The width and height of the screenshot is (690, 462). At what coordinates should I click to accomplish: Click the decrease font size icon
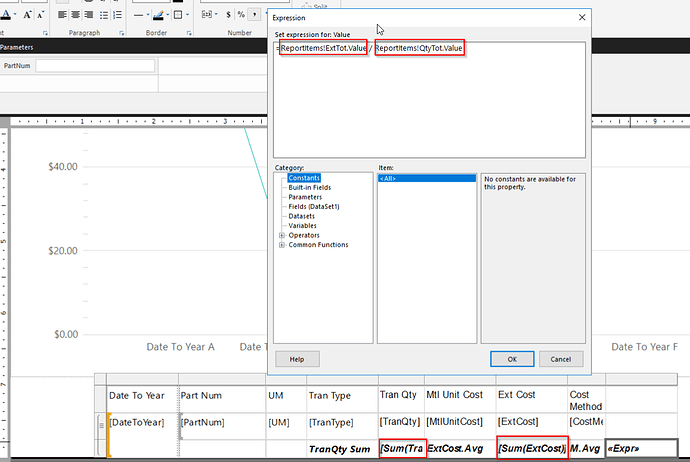(40, 15)
